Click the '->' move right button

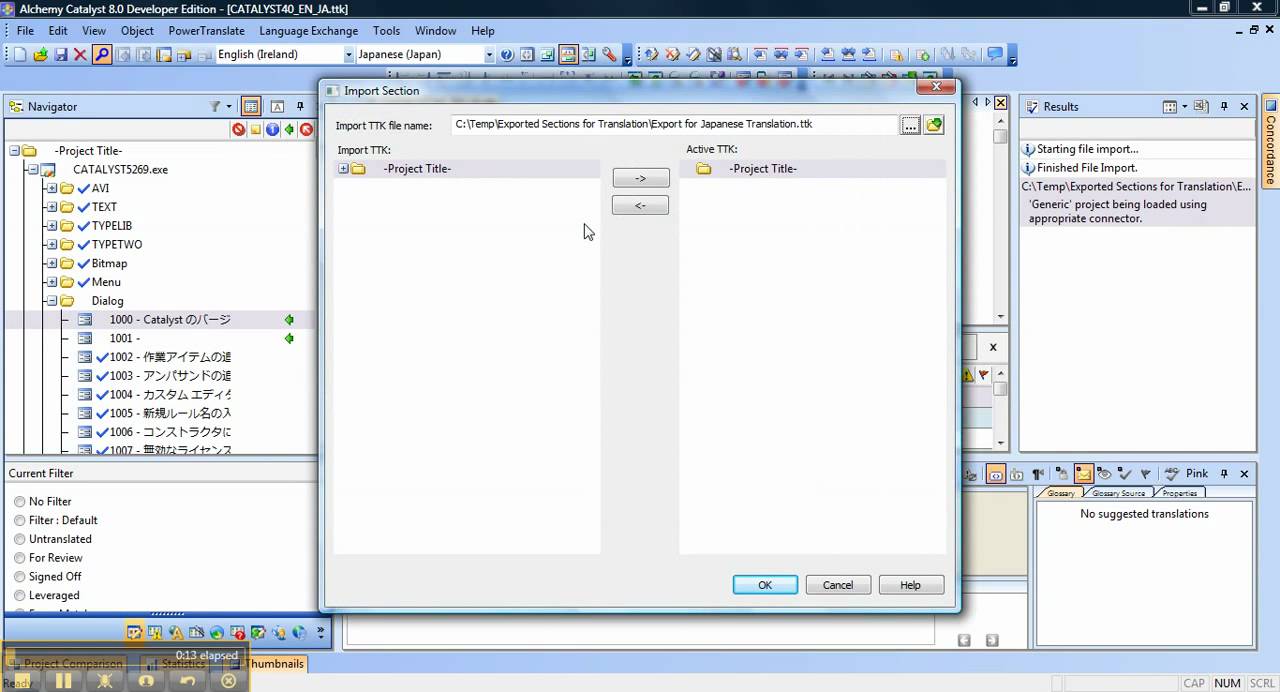click(640, 178)
